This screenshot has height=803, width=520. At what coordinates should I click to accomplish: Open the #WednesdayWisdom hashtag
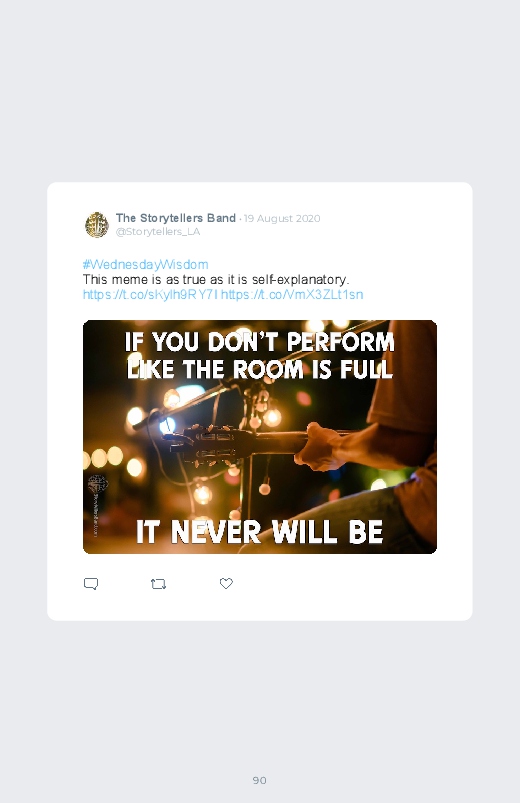[145, 265]
